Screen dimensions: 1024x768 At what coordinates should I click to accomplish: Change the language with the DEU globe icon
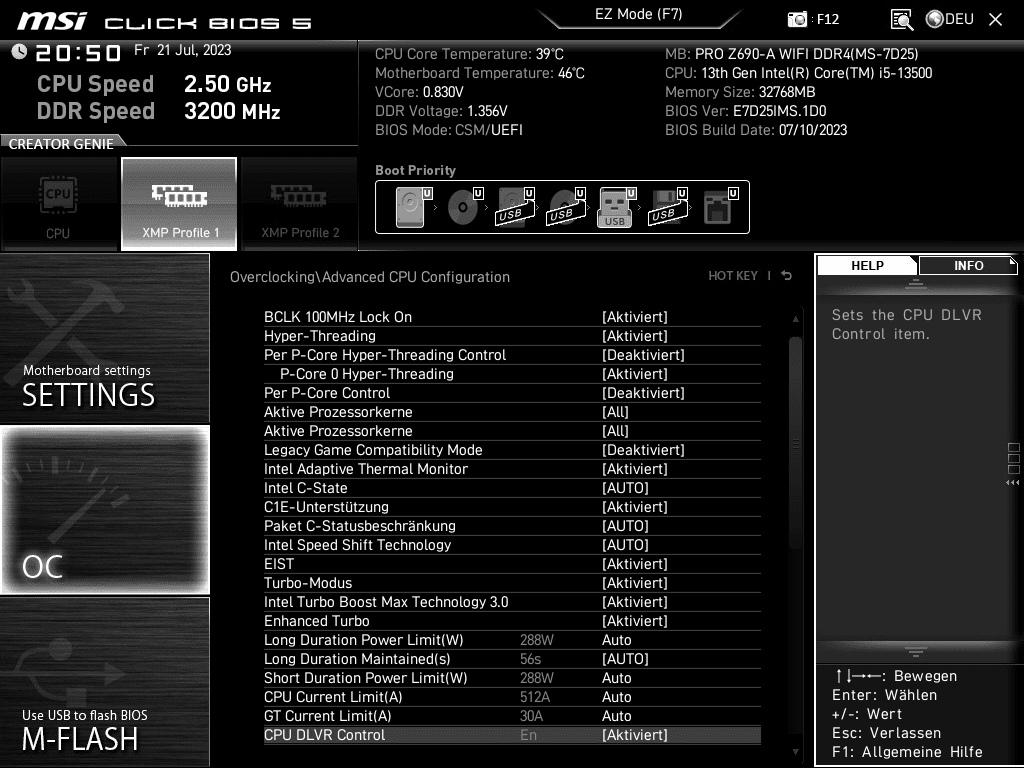pyautogui.click(x=950, y=19)
